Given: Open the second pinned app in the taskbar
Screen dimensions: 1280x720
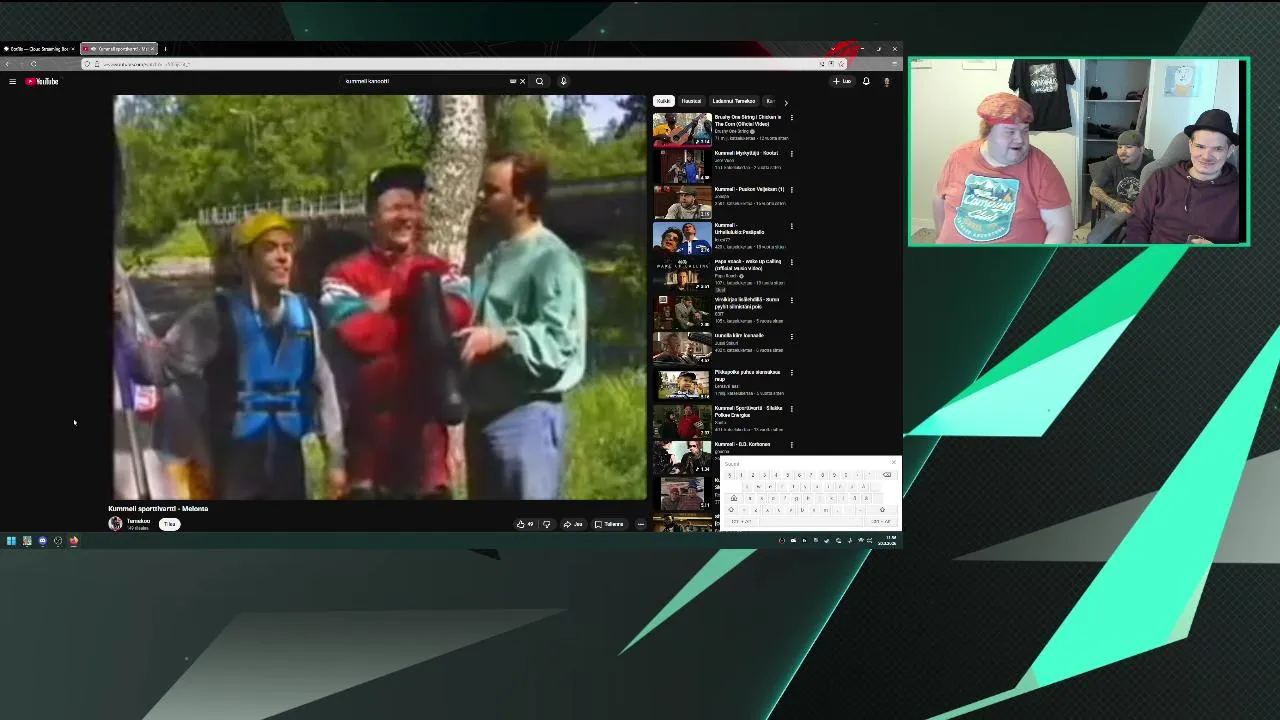Looking at the screenshot, I should point(27,541).
